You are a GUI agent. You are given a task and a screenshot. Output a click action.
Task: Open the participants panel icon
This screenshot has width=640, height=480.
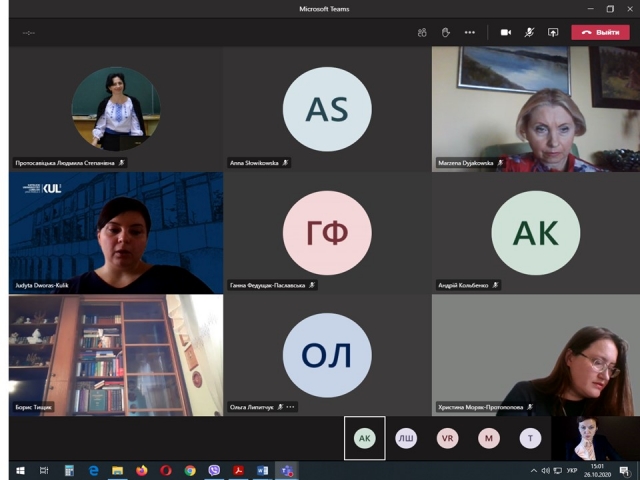click(422, 32)
